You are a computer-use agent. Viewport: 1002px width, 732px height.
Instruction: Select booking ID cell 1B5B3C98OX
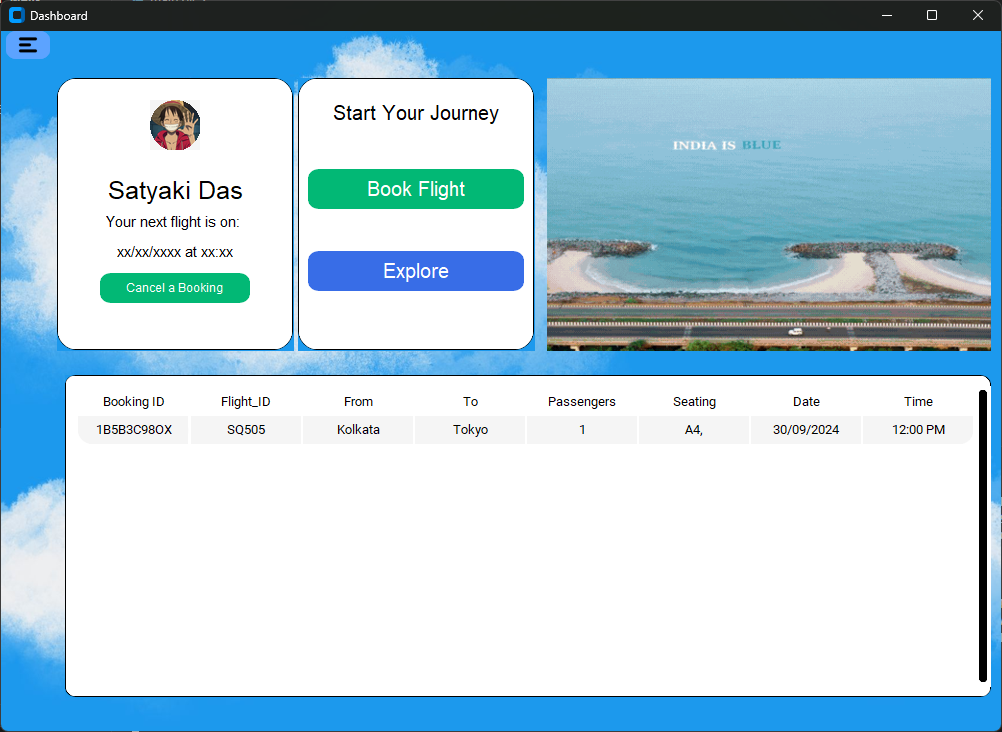pyautogui.click(x=134, y=430)
